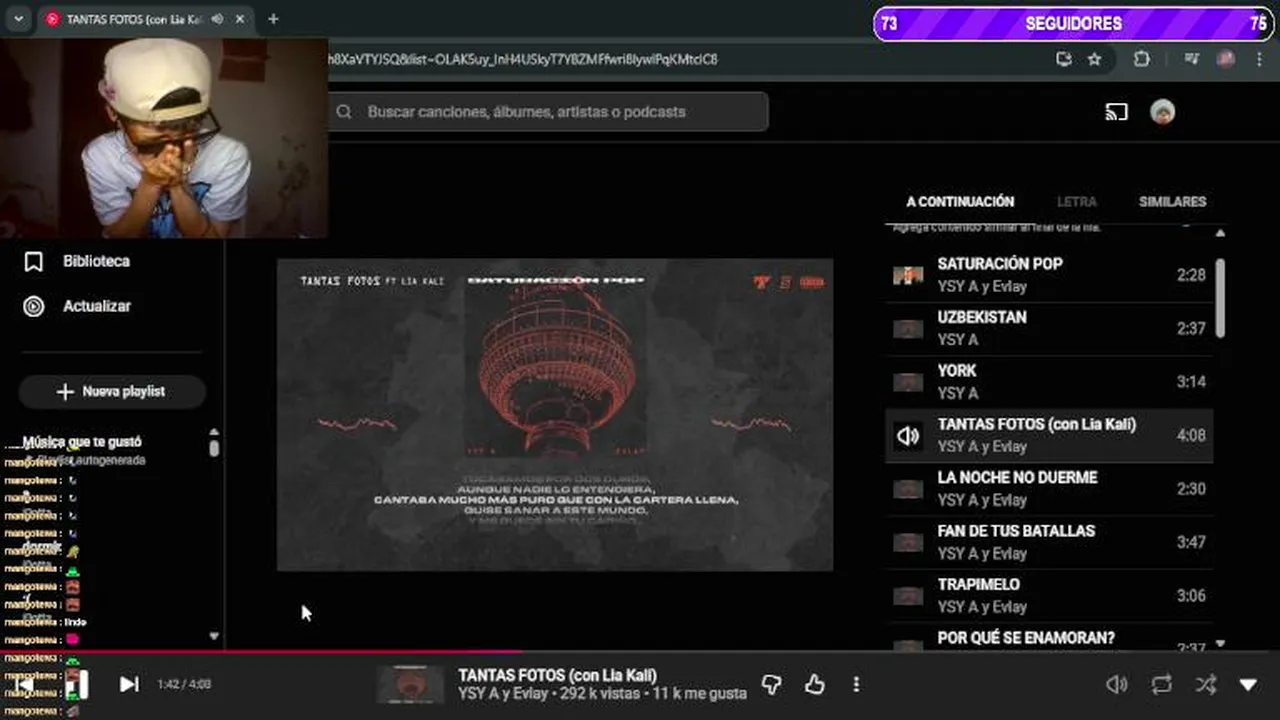Open the browser extensions puzzle icon

click(1141, 59)
